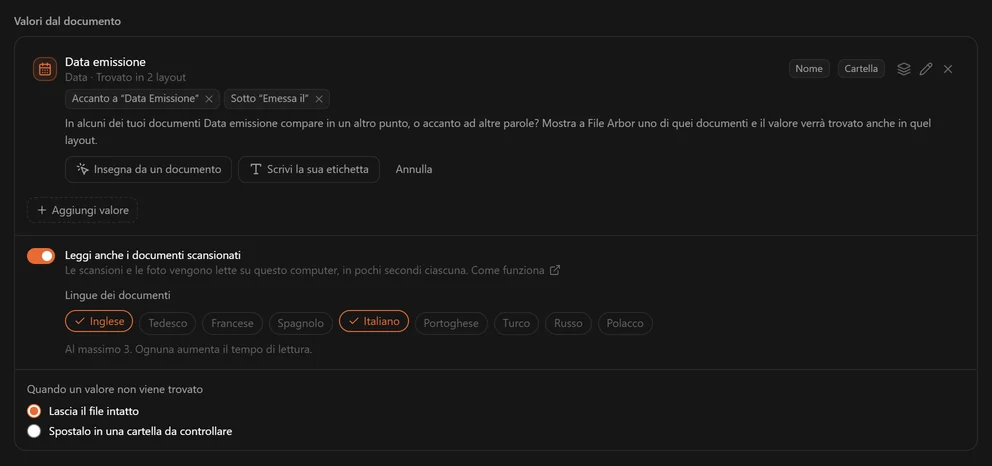This screenshot has width=992, height=466.
Task: Click the Data · Trovato in 2 layout text
Action: coord(125,77)
